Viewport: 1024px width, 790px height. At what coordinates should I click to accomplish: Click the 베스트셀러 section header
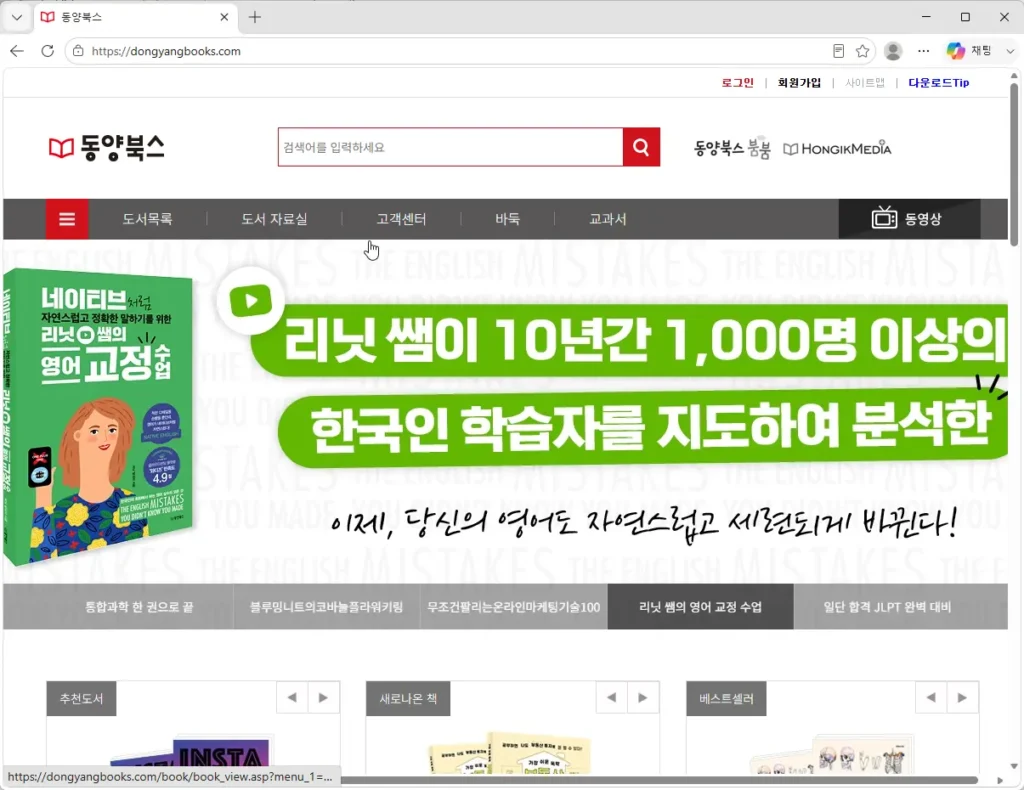pyautogui.click(x=726, y=699)
